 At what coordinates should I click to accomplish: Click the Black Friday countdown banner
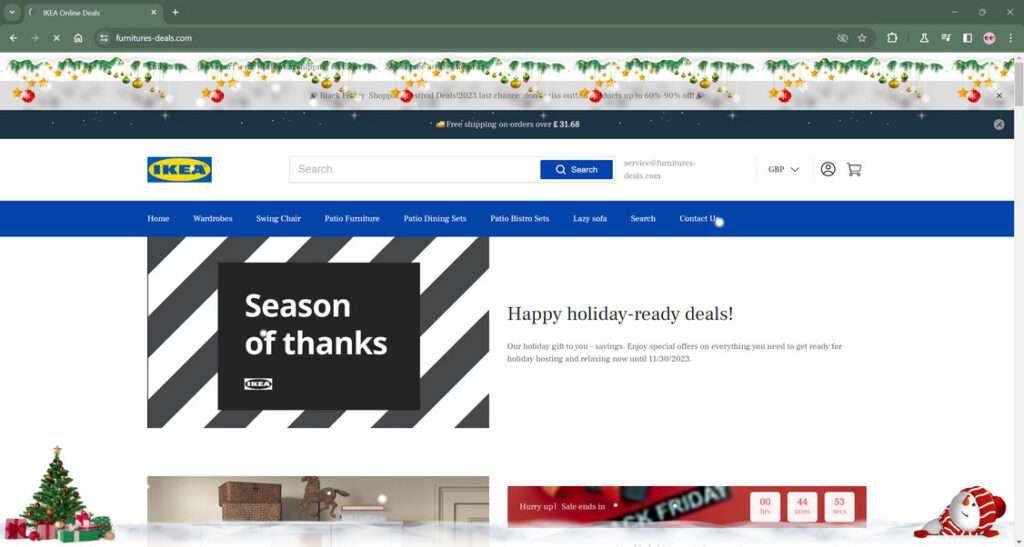tap(687, 507)
